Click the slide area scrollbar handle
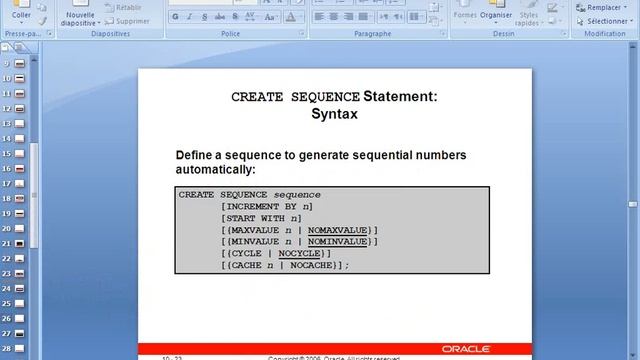The height and width of the screenshot is (360, 640). pyautogui.click(x=633, y=204)
